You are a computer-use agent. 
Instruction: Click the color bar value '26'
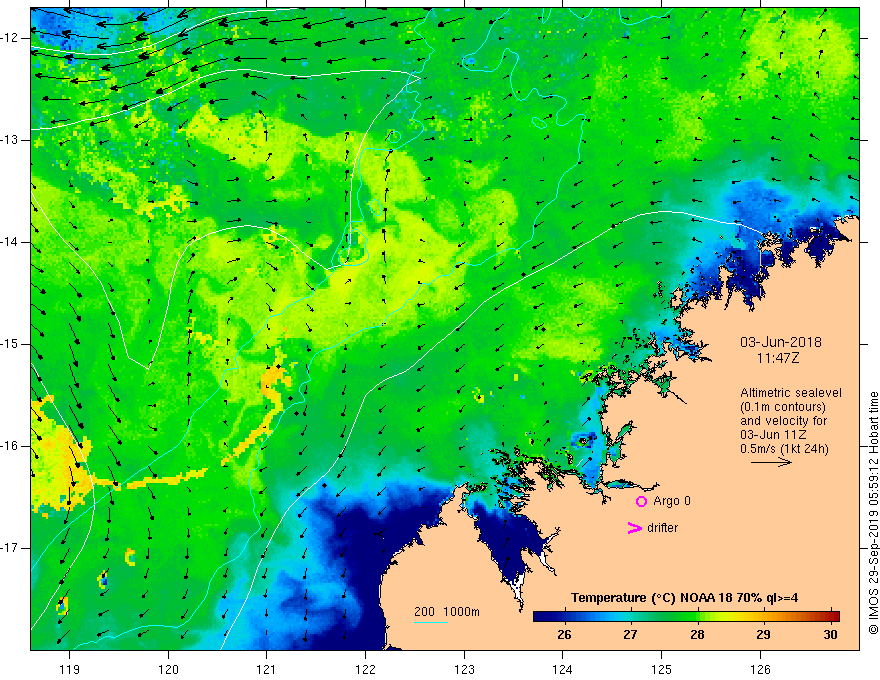tap(564, 635)
